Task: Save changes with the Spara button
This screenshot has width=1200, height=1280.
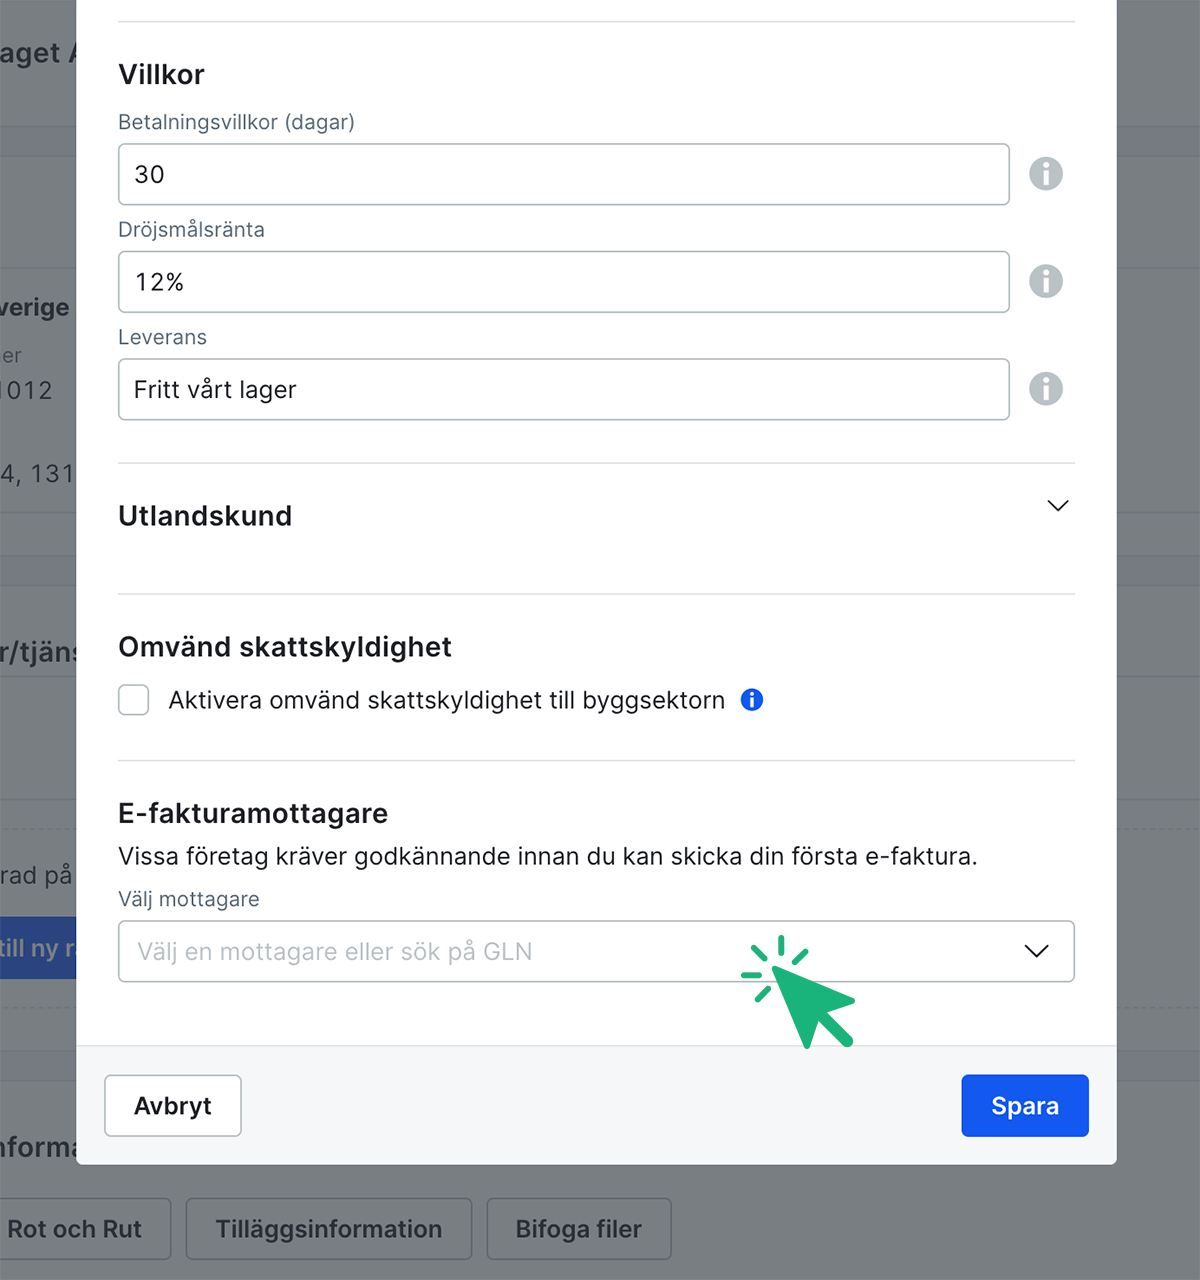Action: pyautogui.click(x=1024, y=1106)
